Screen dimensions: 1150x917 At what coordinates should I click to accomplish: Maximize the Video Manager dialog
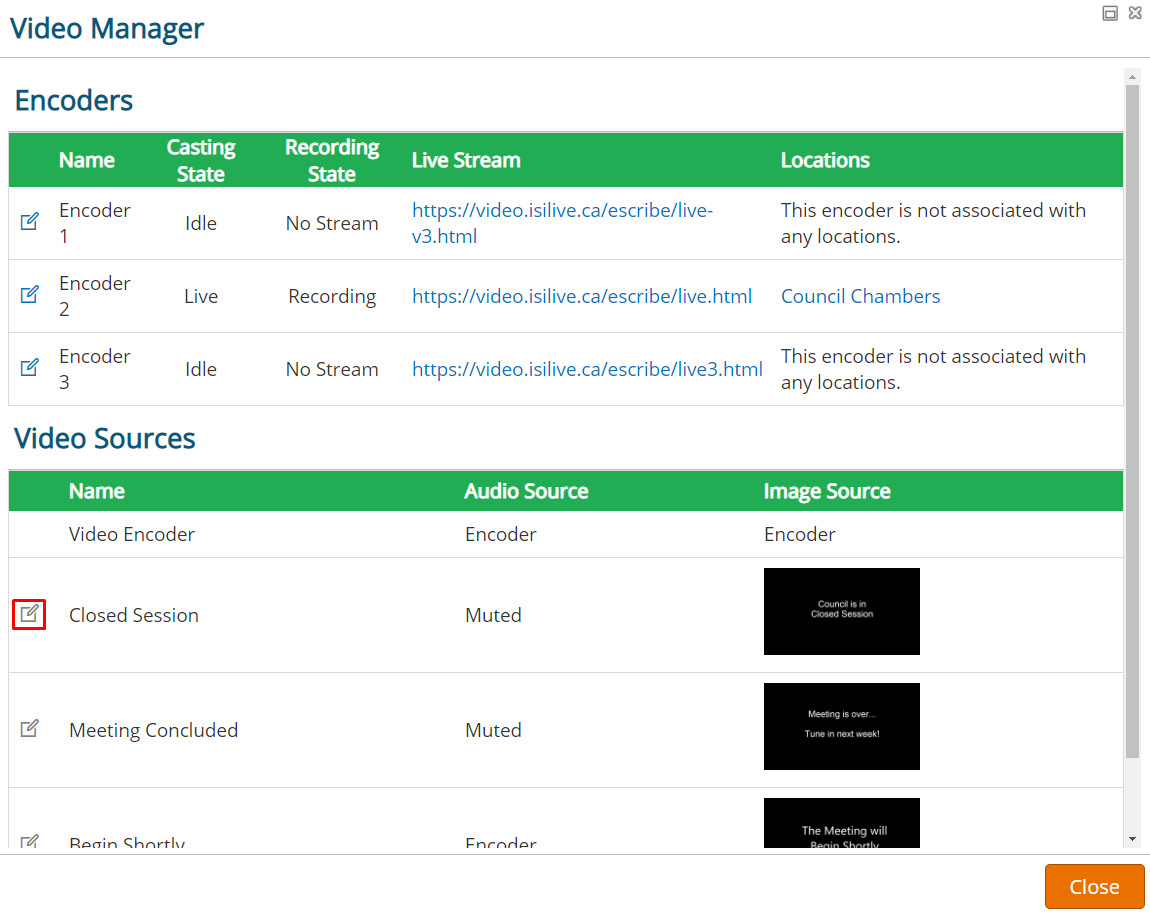click(x=1110, y=13)
